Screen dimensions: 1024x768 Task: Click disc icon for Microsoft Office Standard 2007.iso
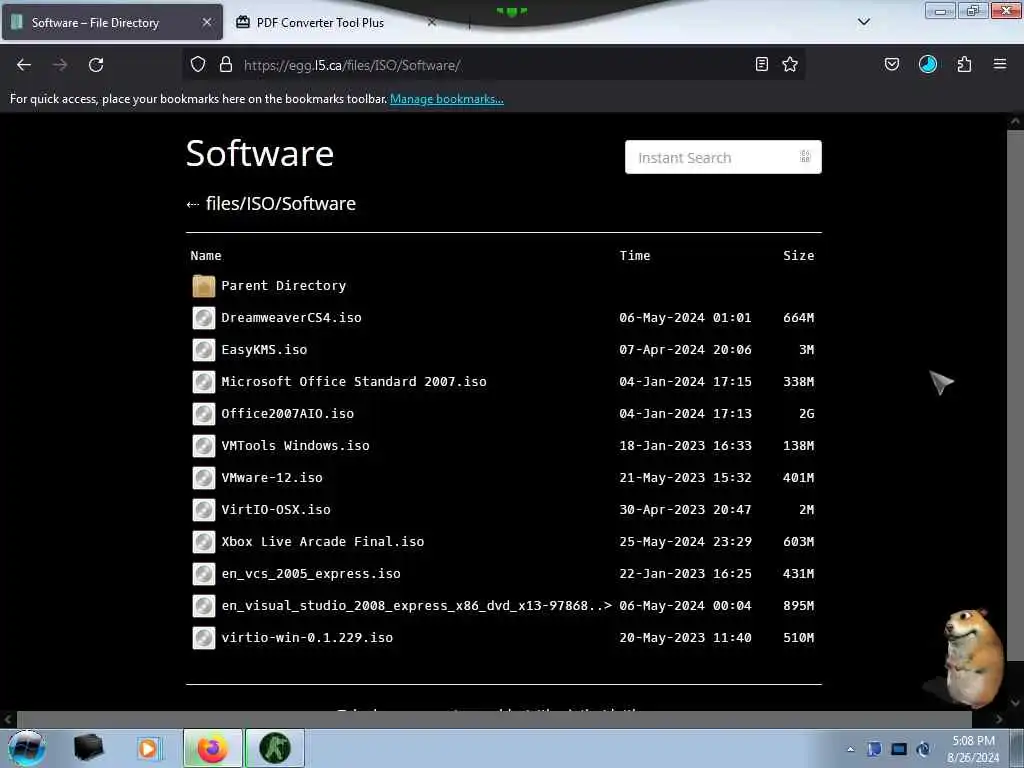[204, 382]
